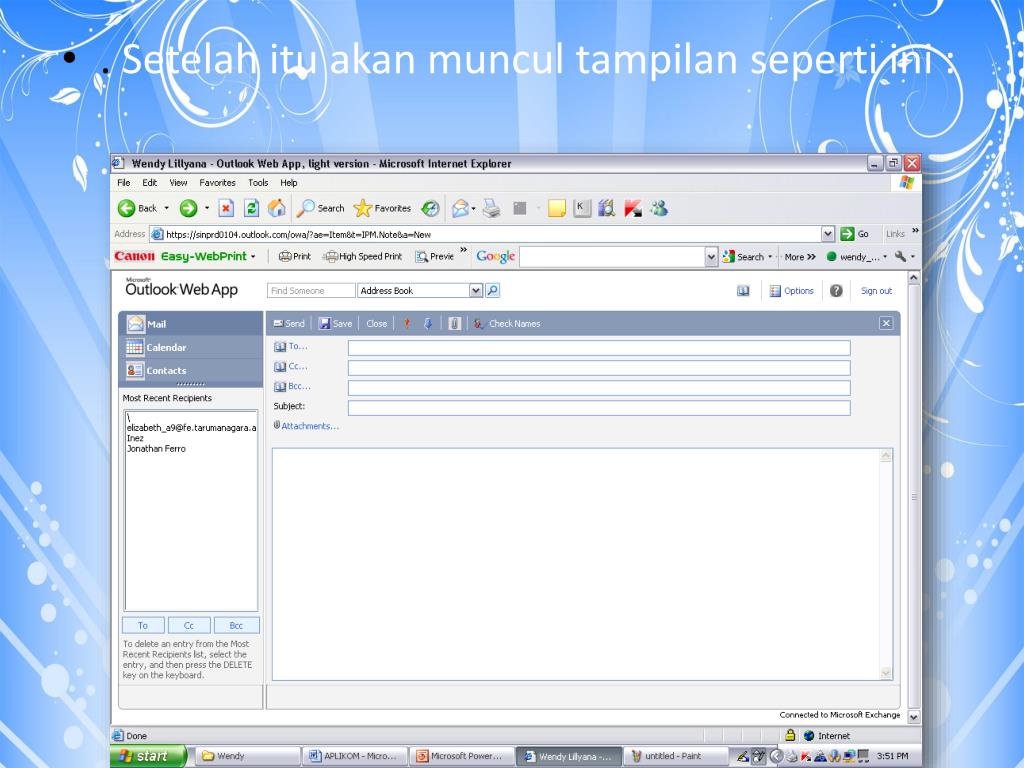Open Help question mark icon
1024x768 pixels.
[836, 291]
